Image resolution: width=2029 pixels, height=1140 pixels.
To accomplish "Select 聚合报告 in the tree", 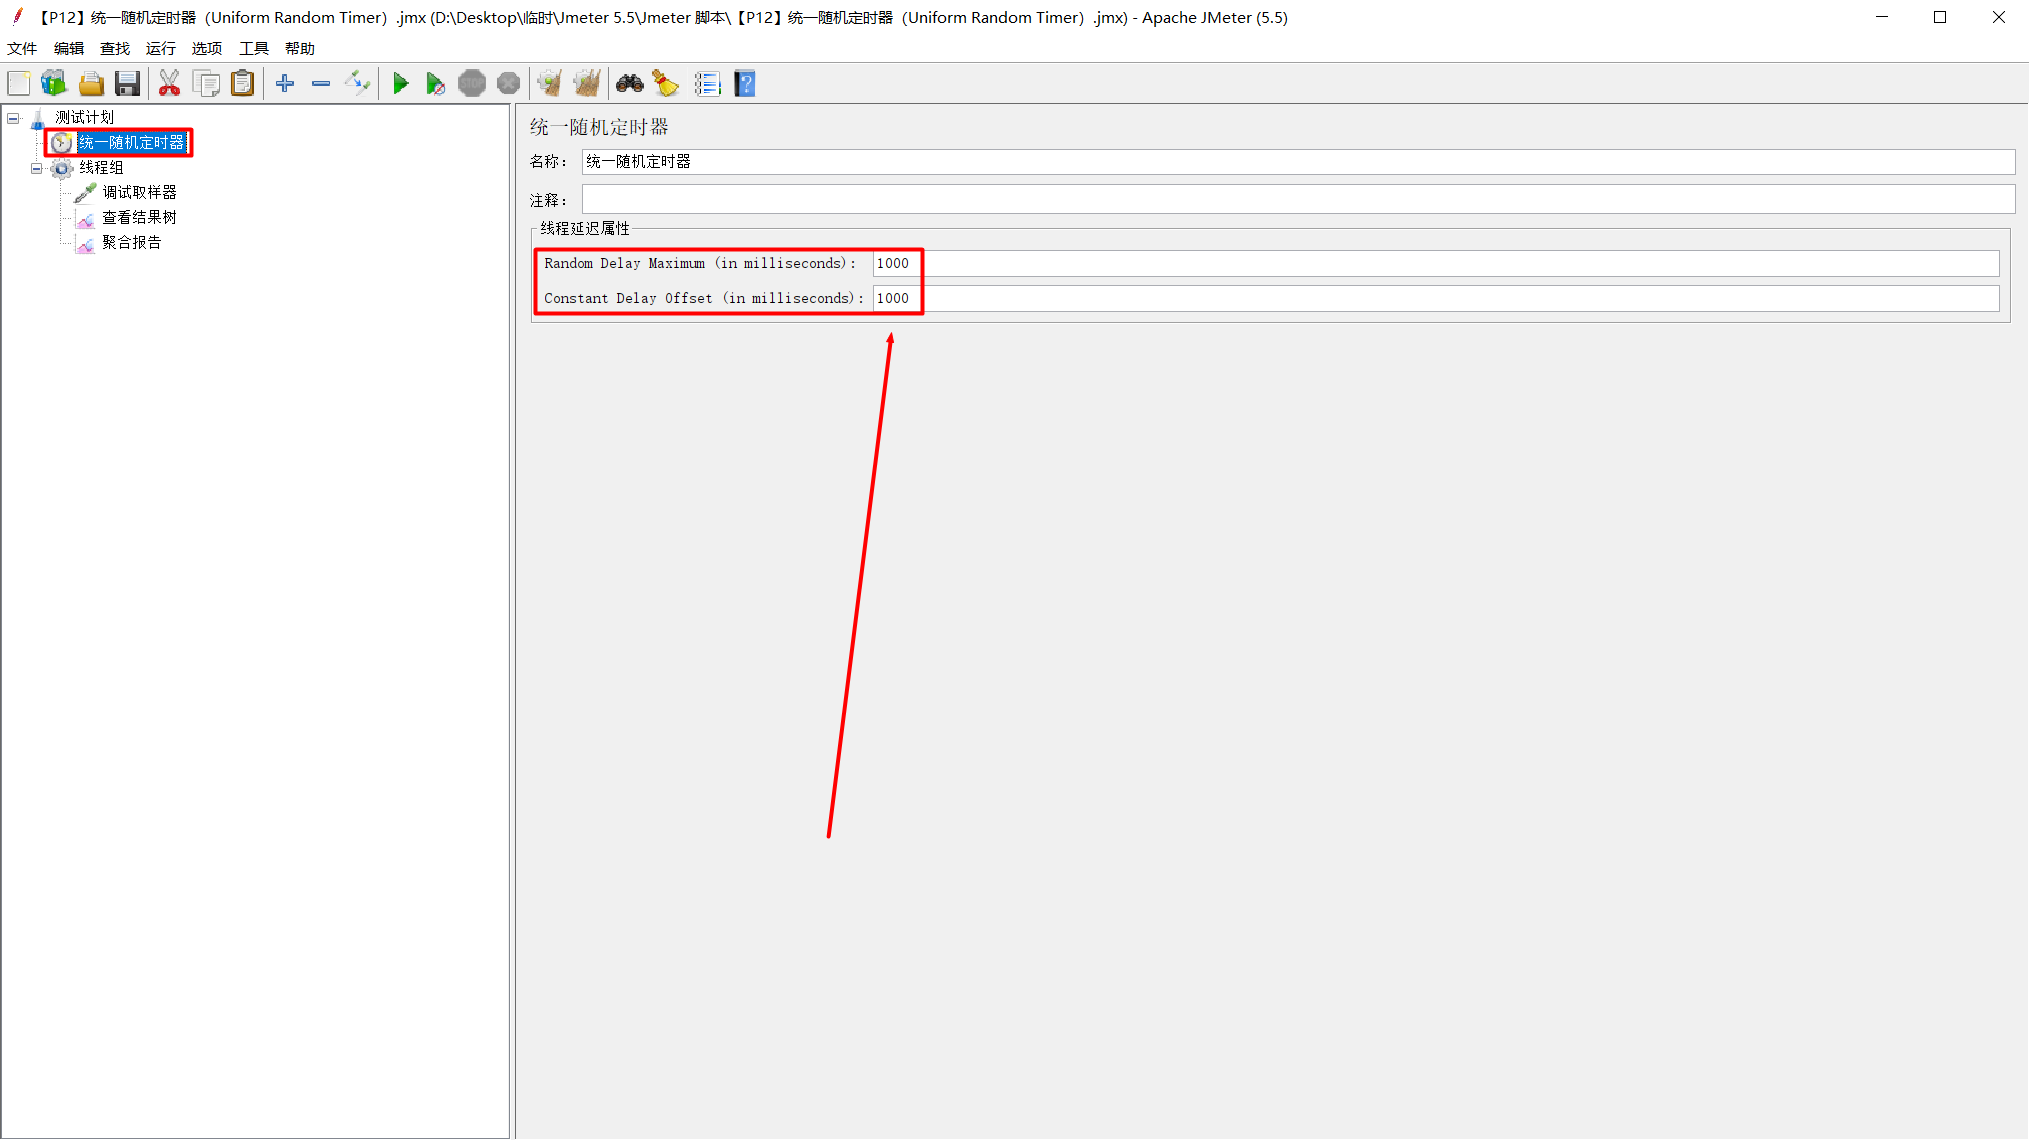I will tap(131, 242).
